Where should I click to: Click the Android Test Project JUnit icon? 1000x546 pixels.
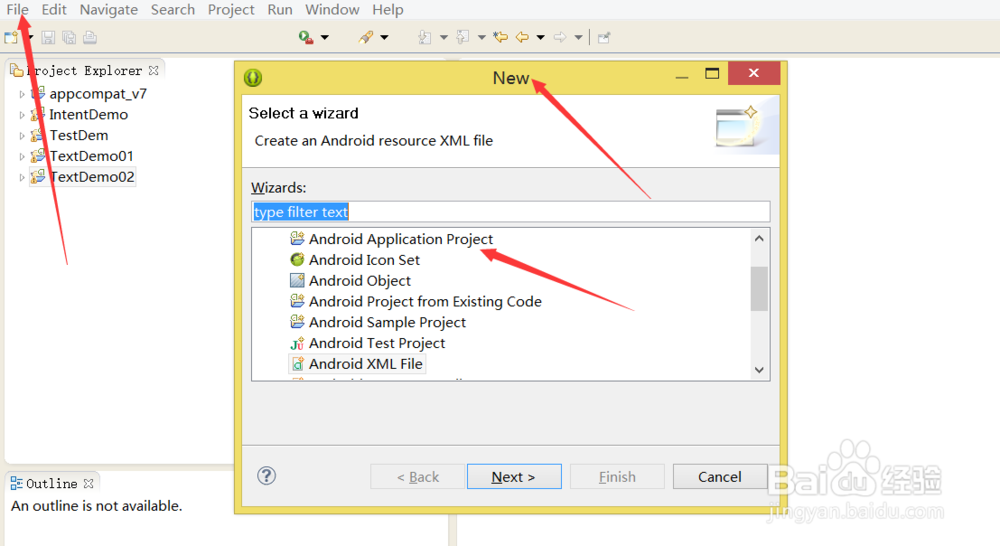point(297,343)
